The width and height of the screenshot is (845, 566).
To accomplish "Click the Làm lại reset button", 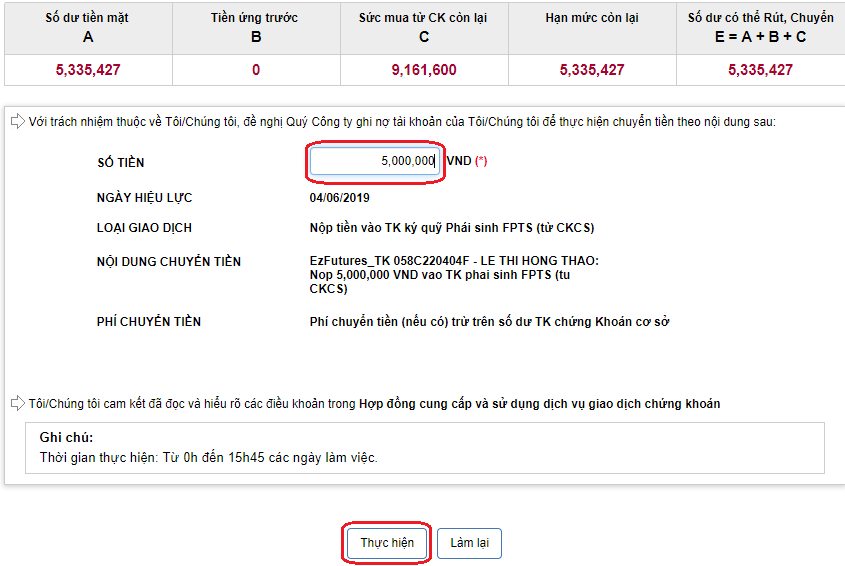I will click(x=469, y=543).
